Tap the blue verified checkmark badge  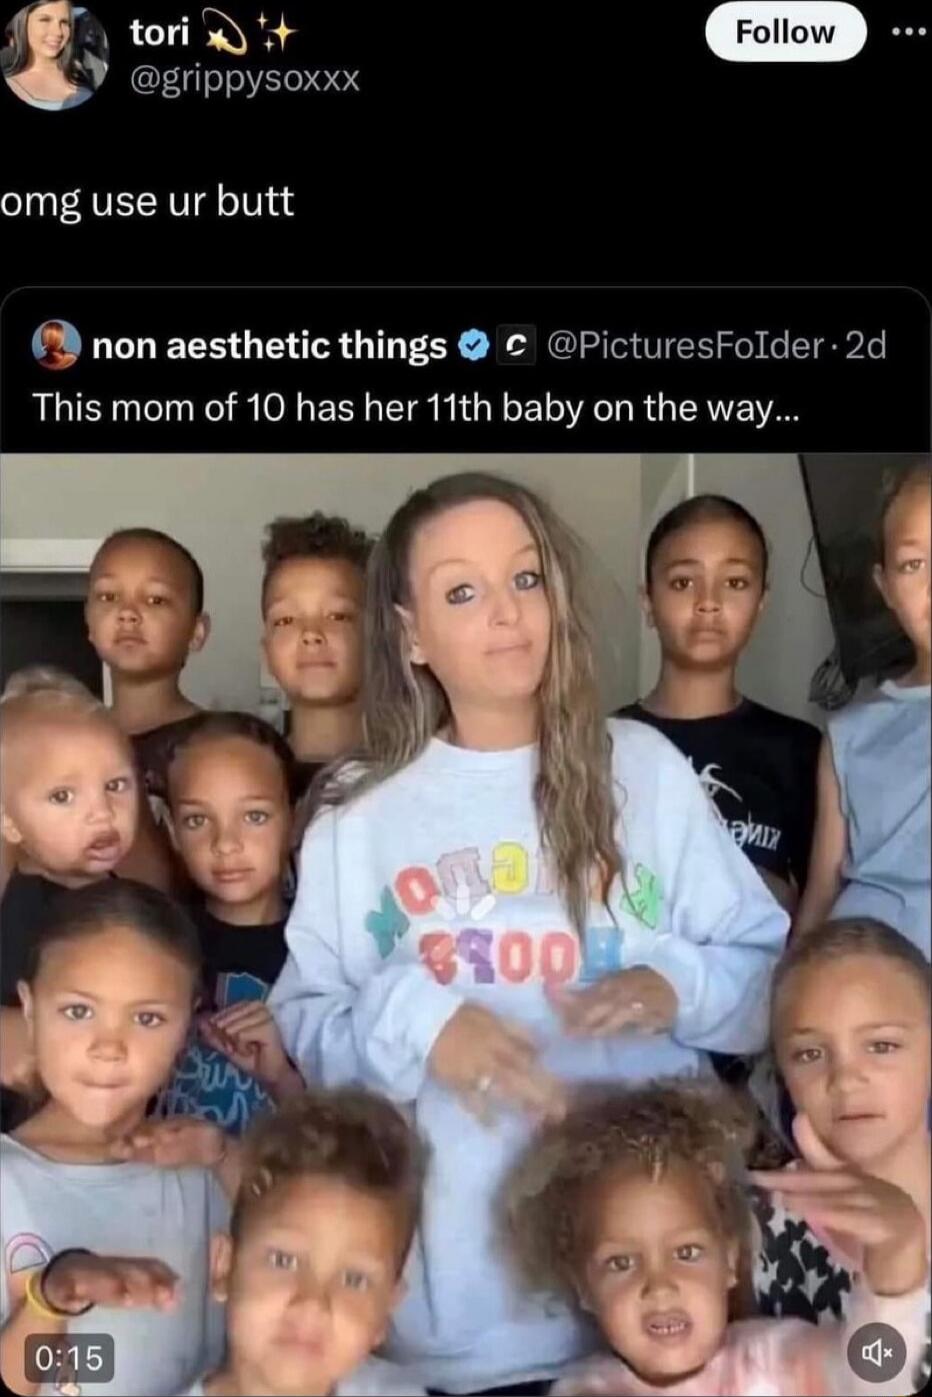(471, 346)
